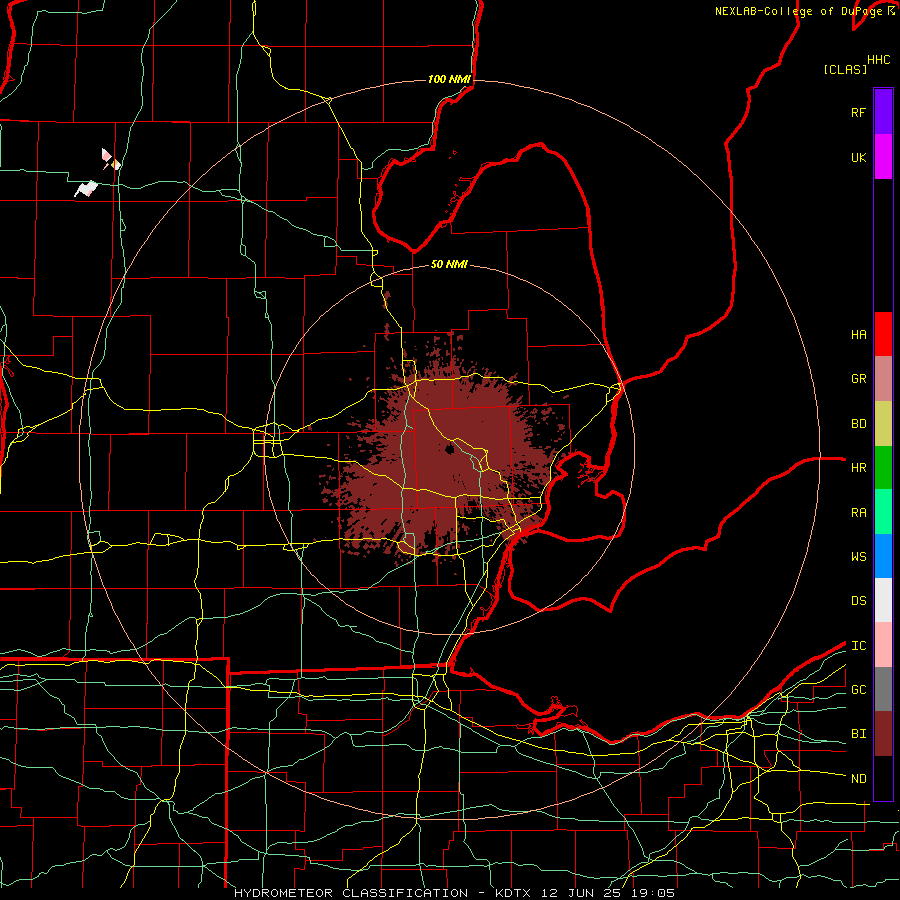Click the white dry-snow echo patch at upper left
This screenshot has height=900, width=900.
86,189
